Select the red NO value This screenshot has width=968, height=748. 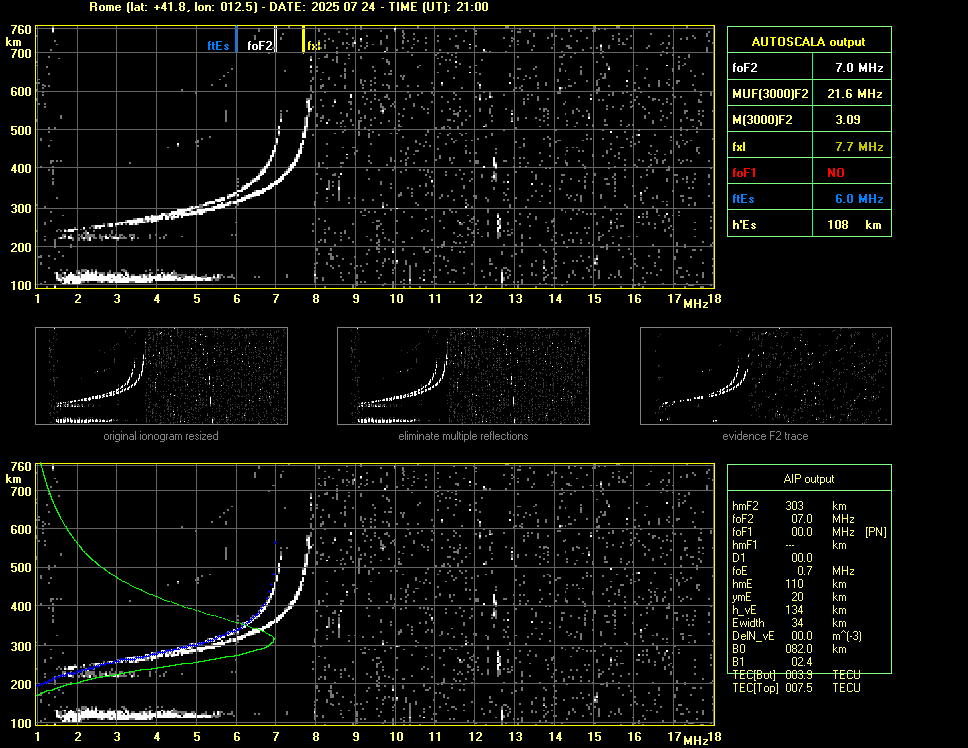coord(836,173)
